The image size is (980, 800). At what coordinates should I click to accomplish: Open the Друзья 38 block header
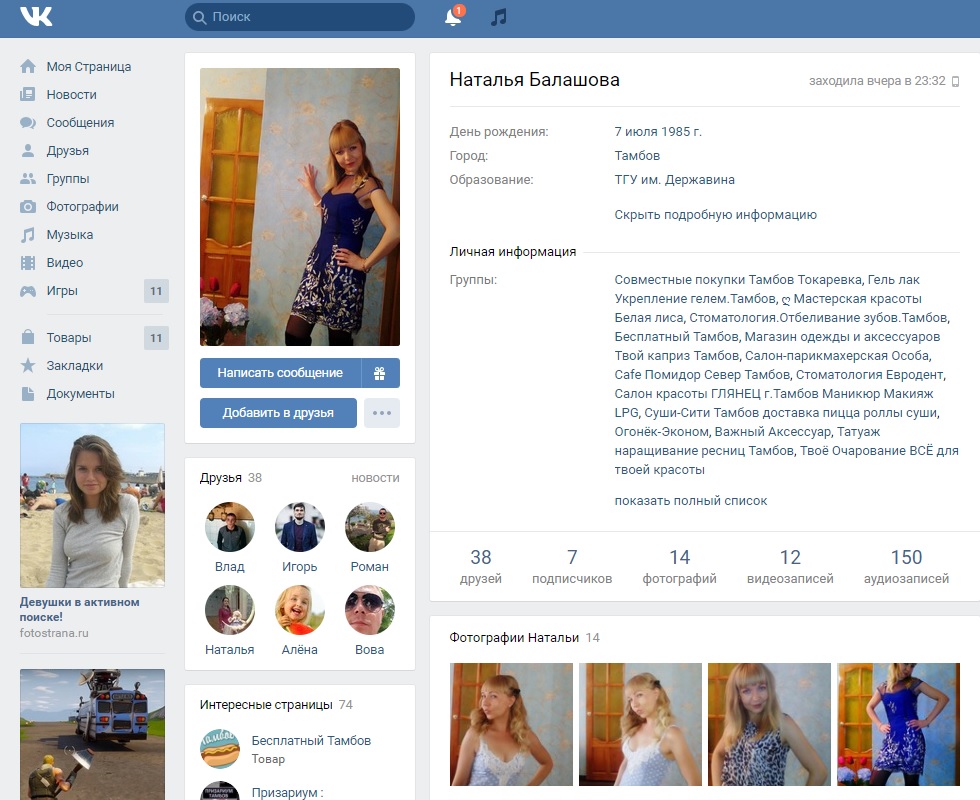click(231, 478)
